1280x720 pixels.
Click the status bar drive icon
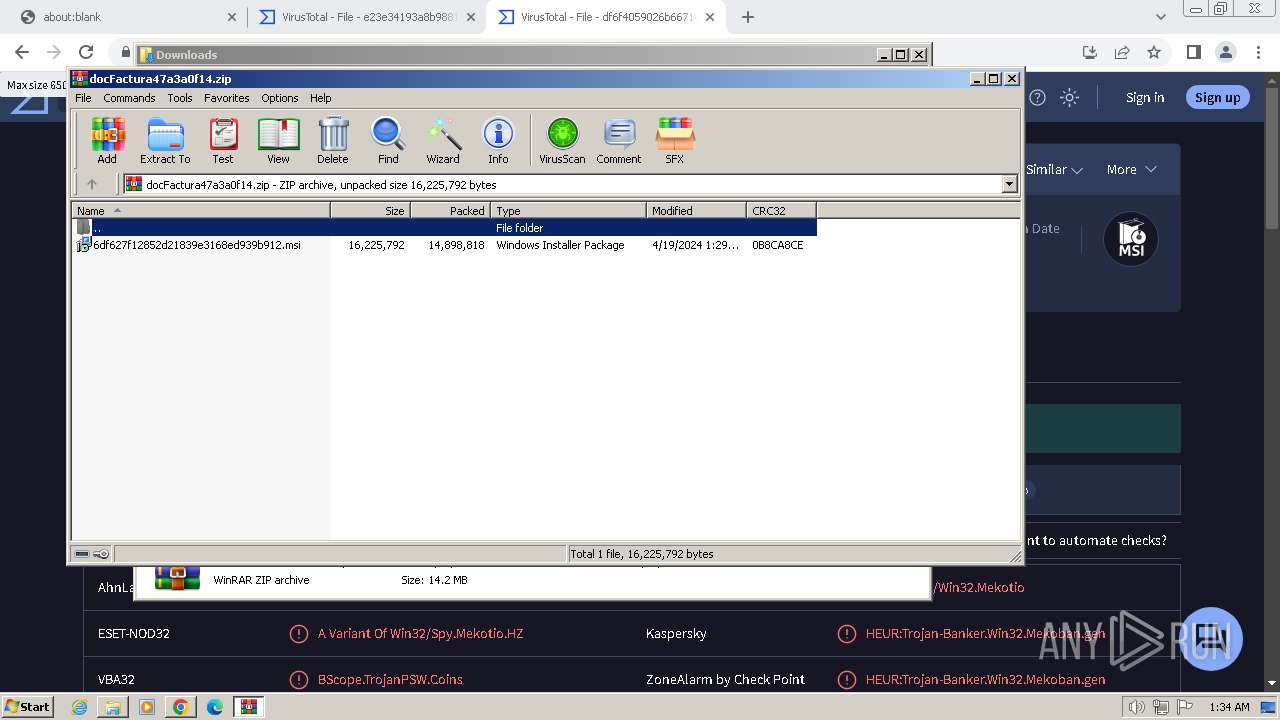[x=82, y=553]
